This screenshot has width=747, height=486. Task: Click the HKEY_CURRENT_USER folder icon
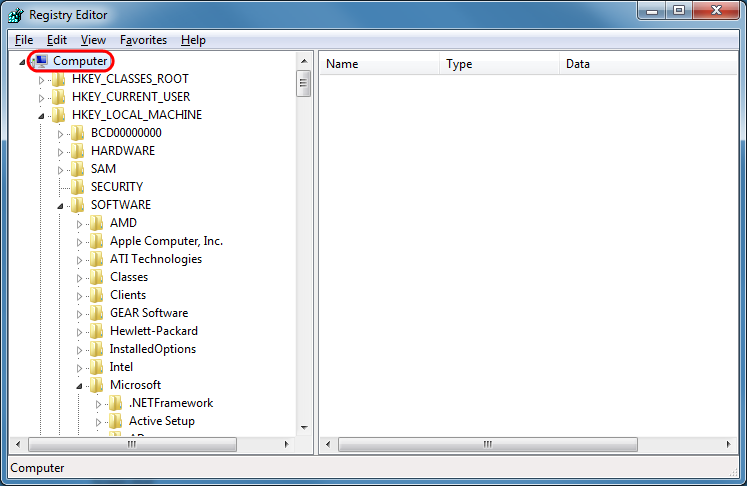point(59,97)
